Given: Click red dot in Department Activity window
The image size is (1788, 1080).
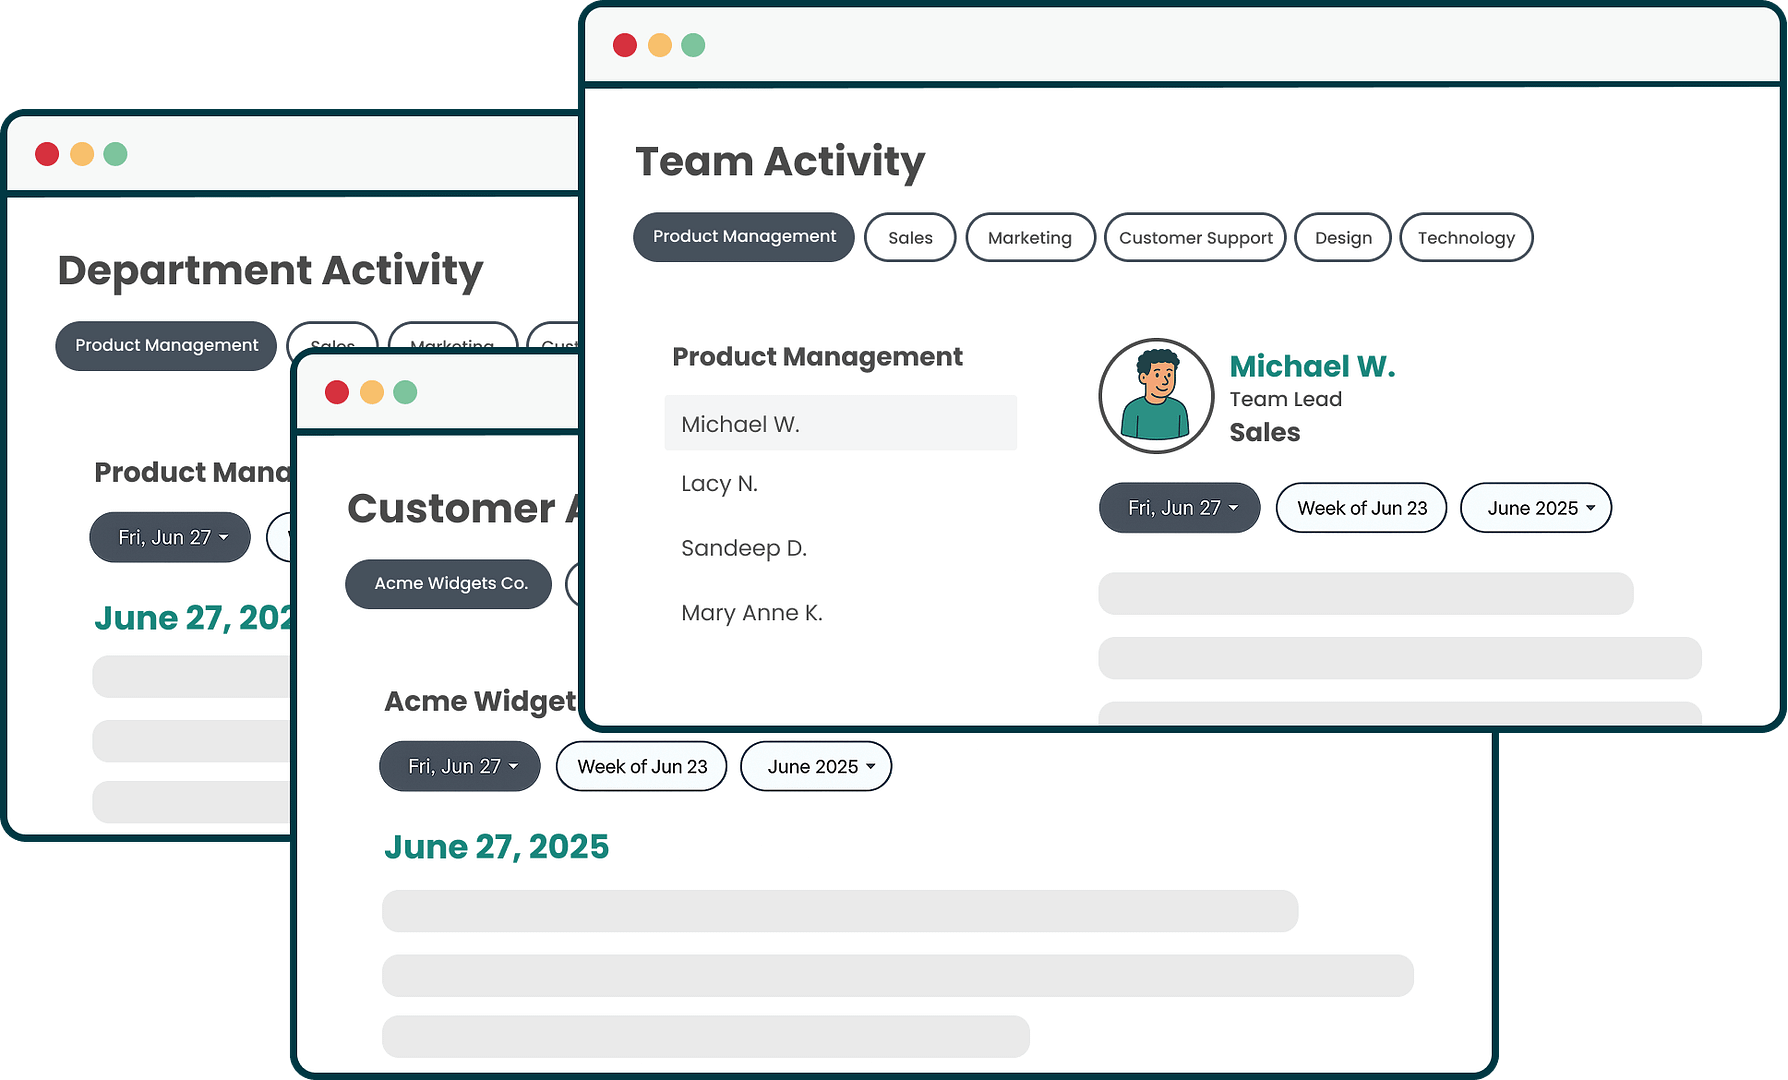Looking at the screenshot, I should 47,154.
